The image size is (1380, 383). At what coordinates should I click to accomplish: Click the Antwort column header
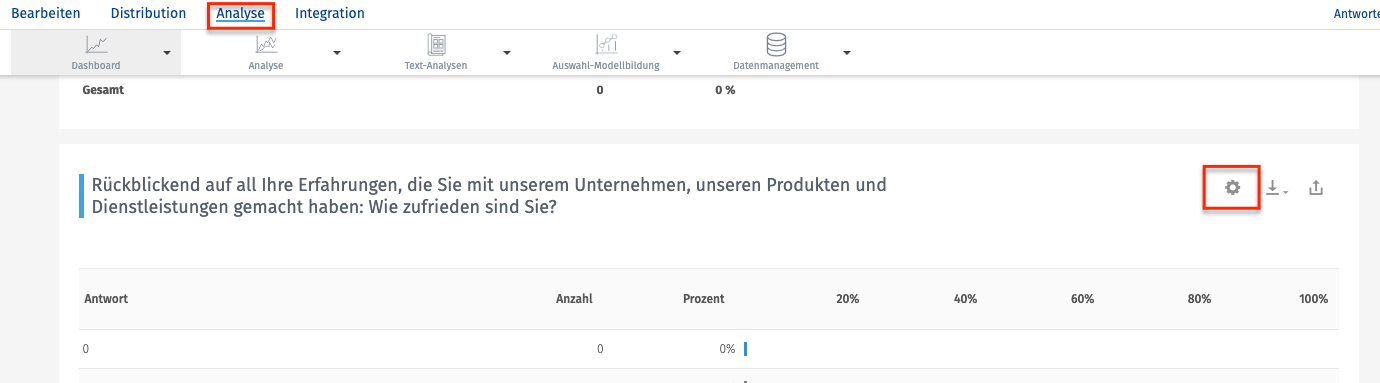(106, 299)
